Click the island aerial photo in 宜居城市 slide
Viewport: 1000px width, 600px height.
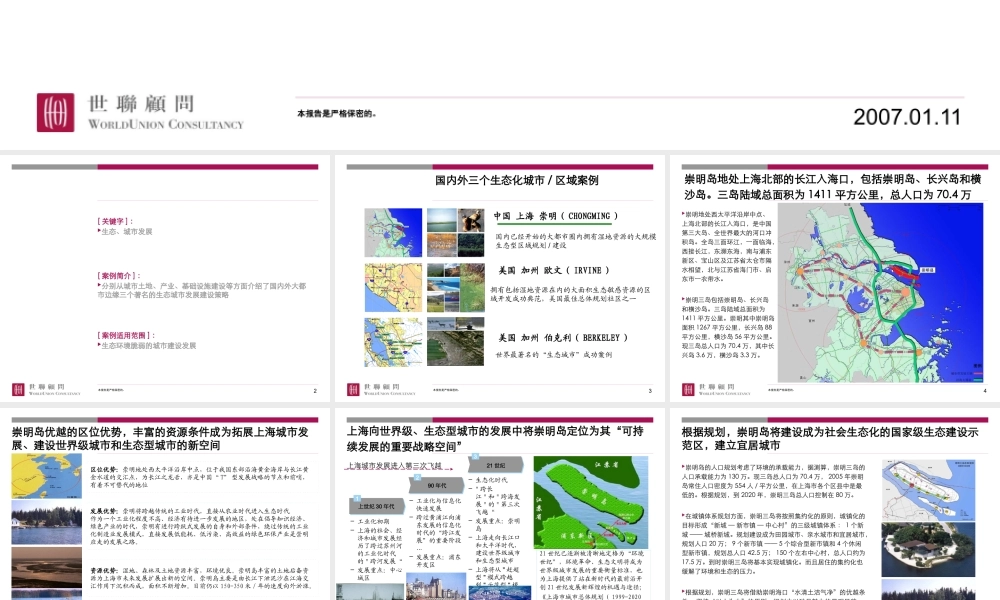[928, 549]
